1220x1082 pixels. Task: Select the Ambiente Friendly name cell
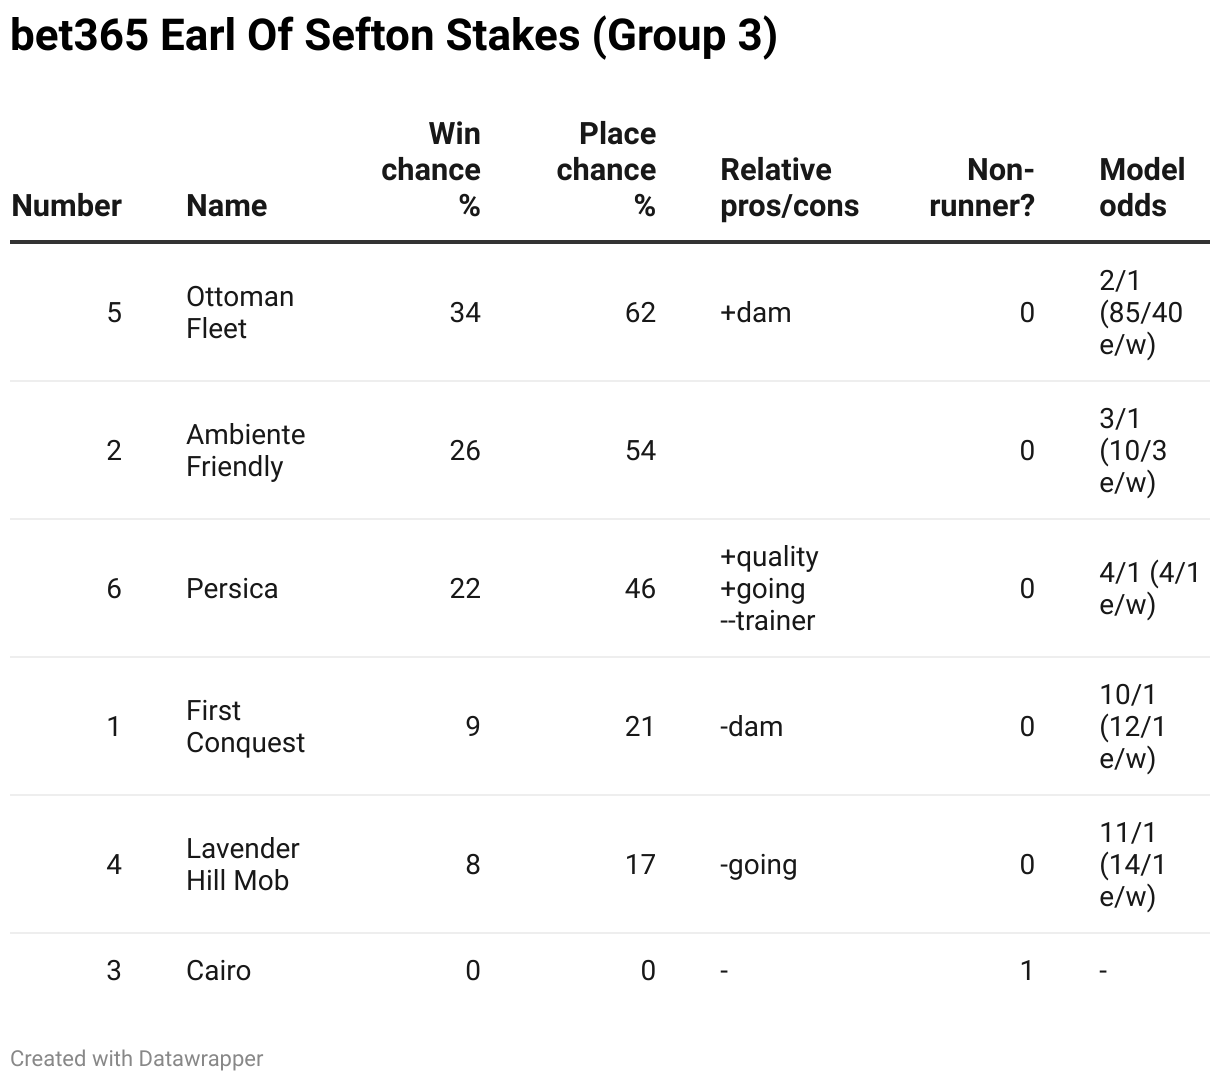[x=245, y=450]
